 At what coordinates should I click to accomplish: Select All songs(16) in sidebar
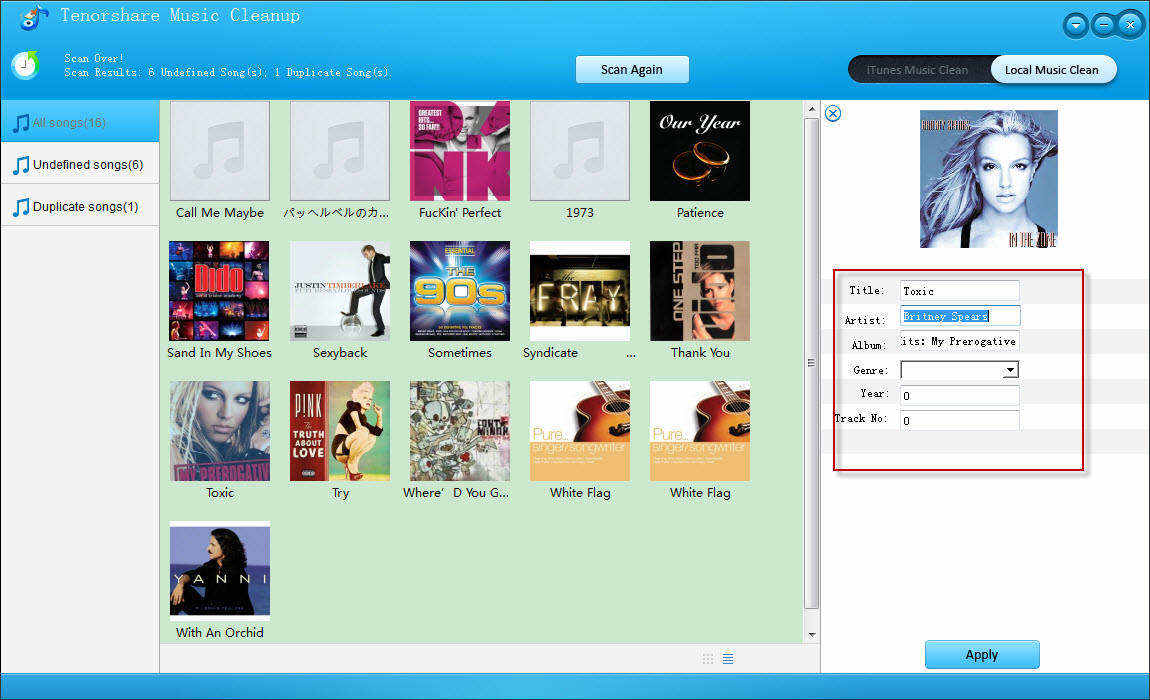click(80, 123)
